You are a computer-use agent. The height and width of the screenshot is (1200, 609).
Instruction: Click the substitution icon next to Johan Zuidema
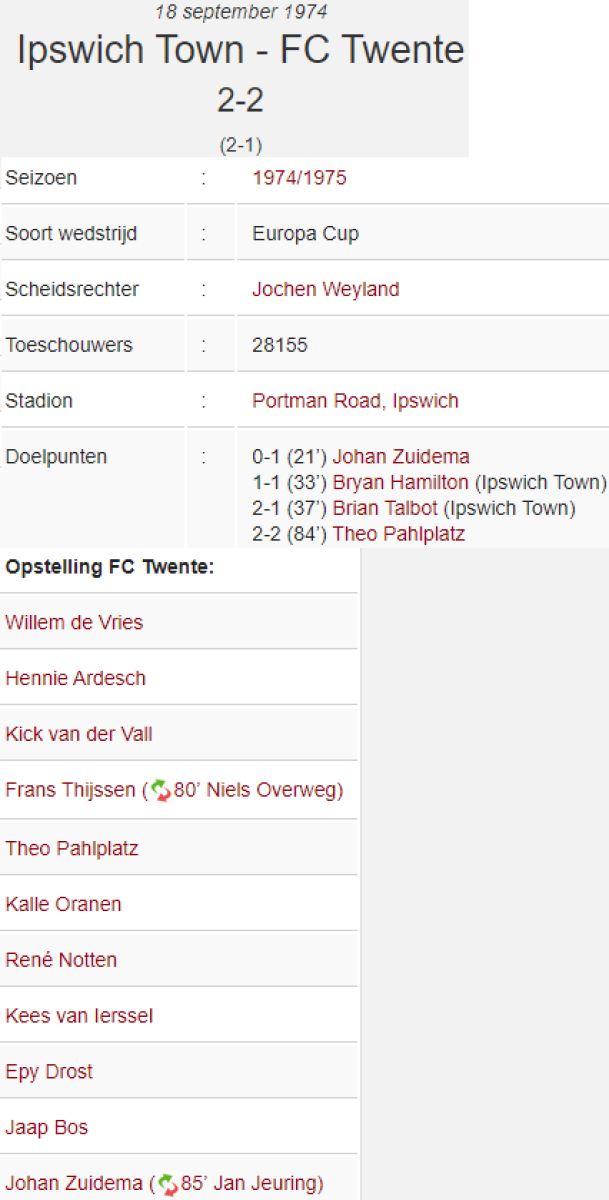point(169,1184)
